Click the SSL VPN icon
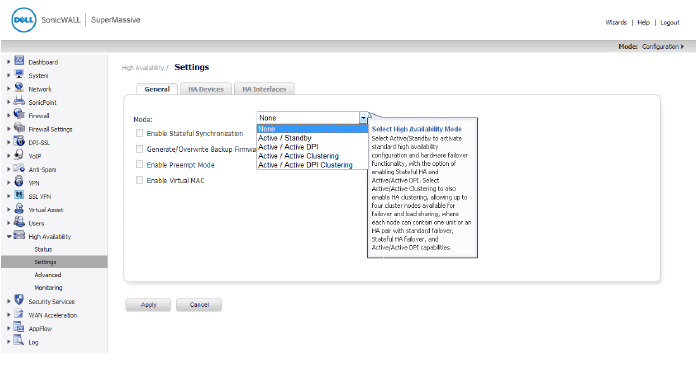700x367 pixels. (x=19, y=195)
